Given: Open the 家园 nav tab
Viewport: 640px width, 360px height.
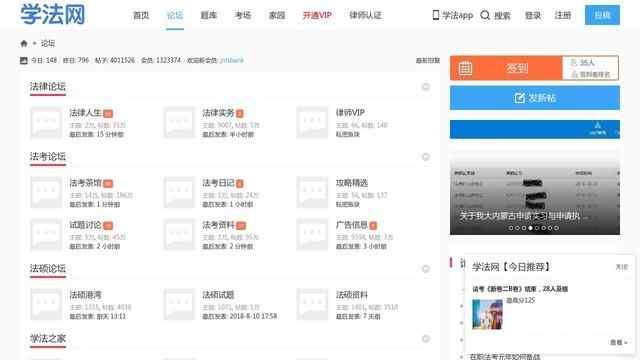Looking at the screenshot, I should (277, 16).
